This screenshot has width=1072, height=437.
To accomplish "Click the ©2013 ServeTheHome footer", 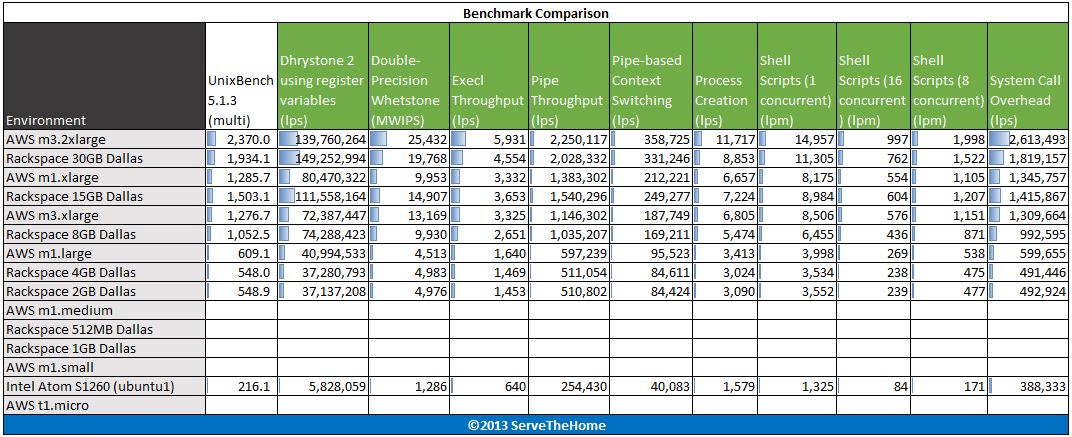I will point(536,425).
